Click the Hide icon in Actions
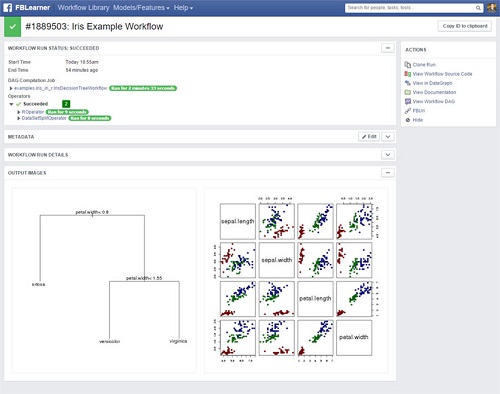Image resolution: width=500 pixels, height=394 pixels. [x=407, y=120]
